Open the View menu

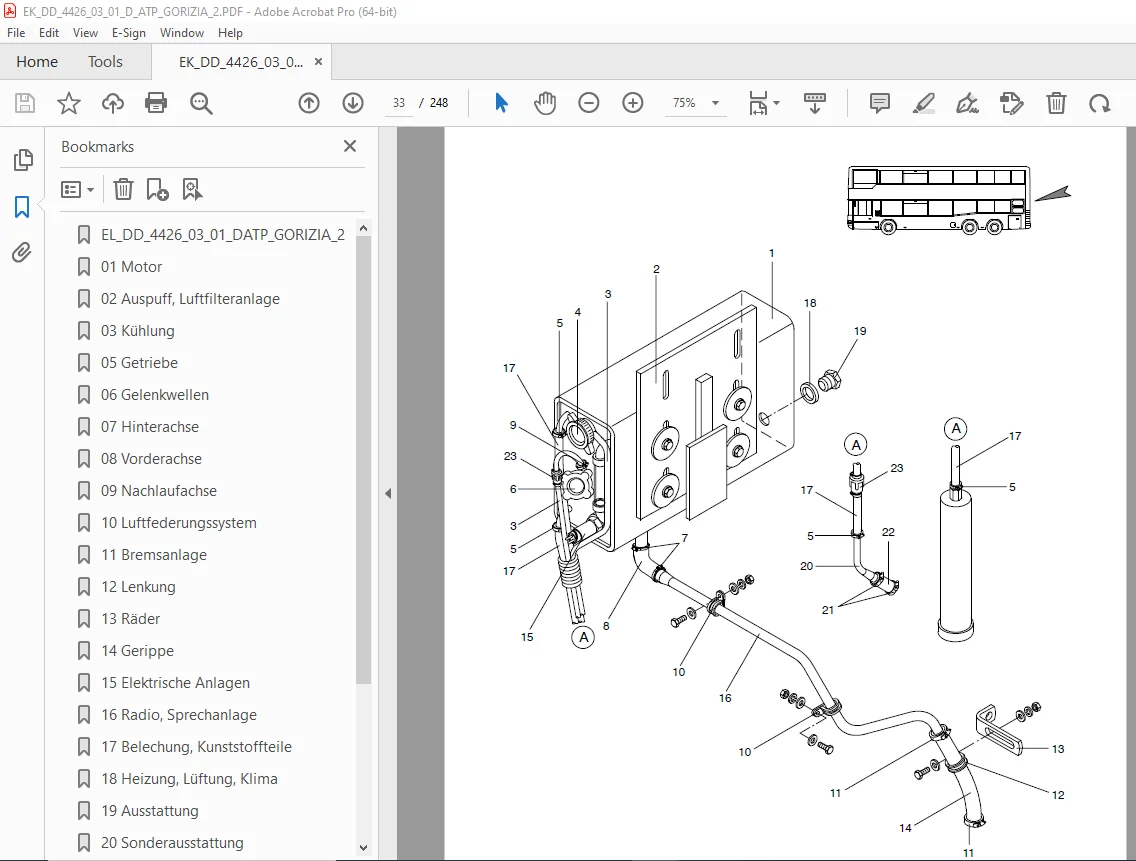point(85,33)
